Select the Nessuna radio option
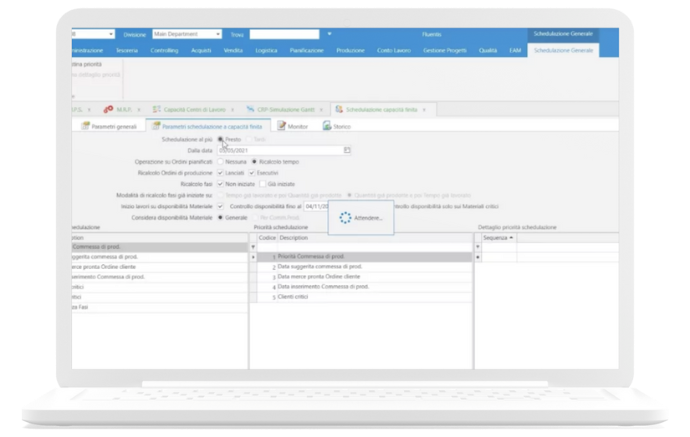This screenshot has height=437, width=690. click(x=221, y=161)
